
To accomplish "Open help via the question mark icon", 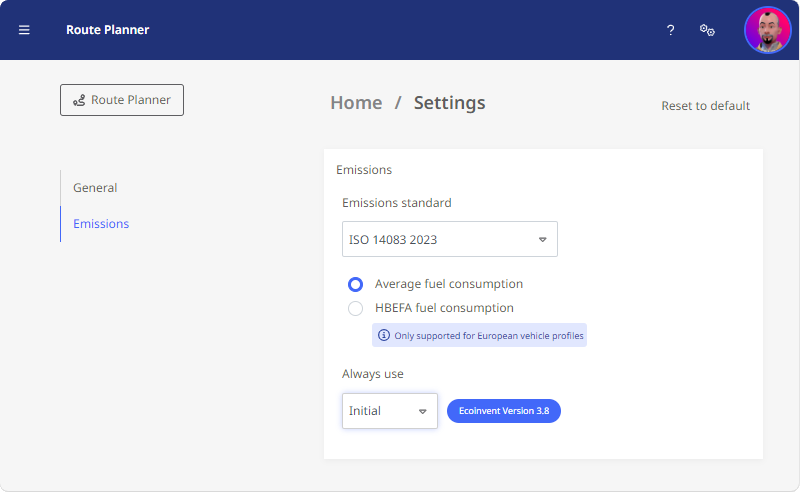I will tap(670, 30).
